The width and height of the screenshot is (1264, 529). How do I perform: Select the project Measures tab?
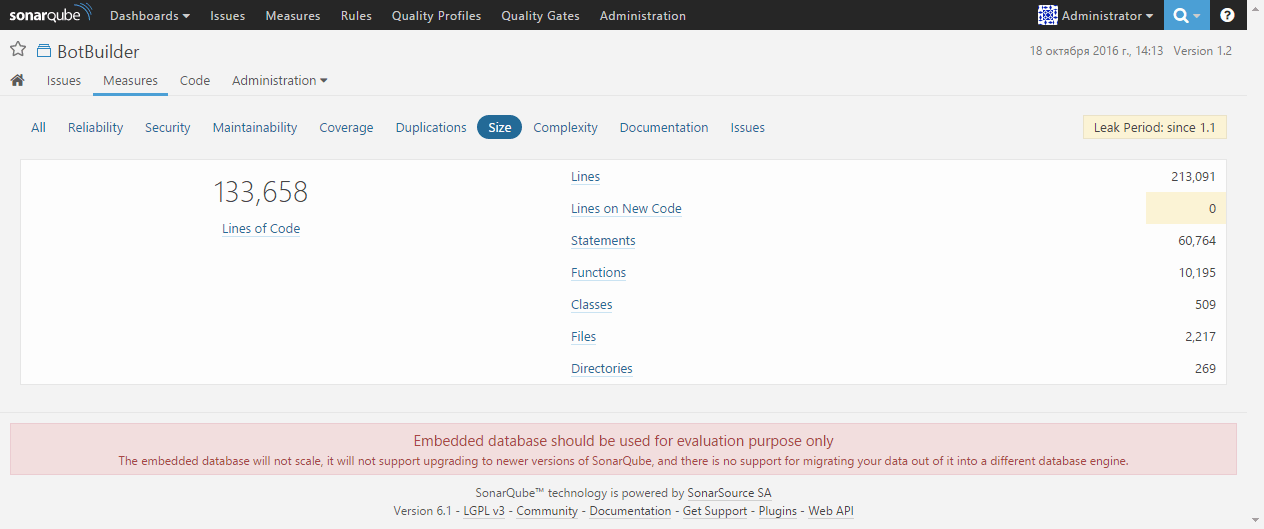click(x=130, y=80)
